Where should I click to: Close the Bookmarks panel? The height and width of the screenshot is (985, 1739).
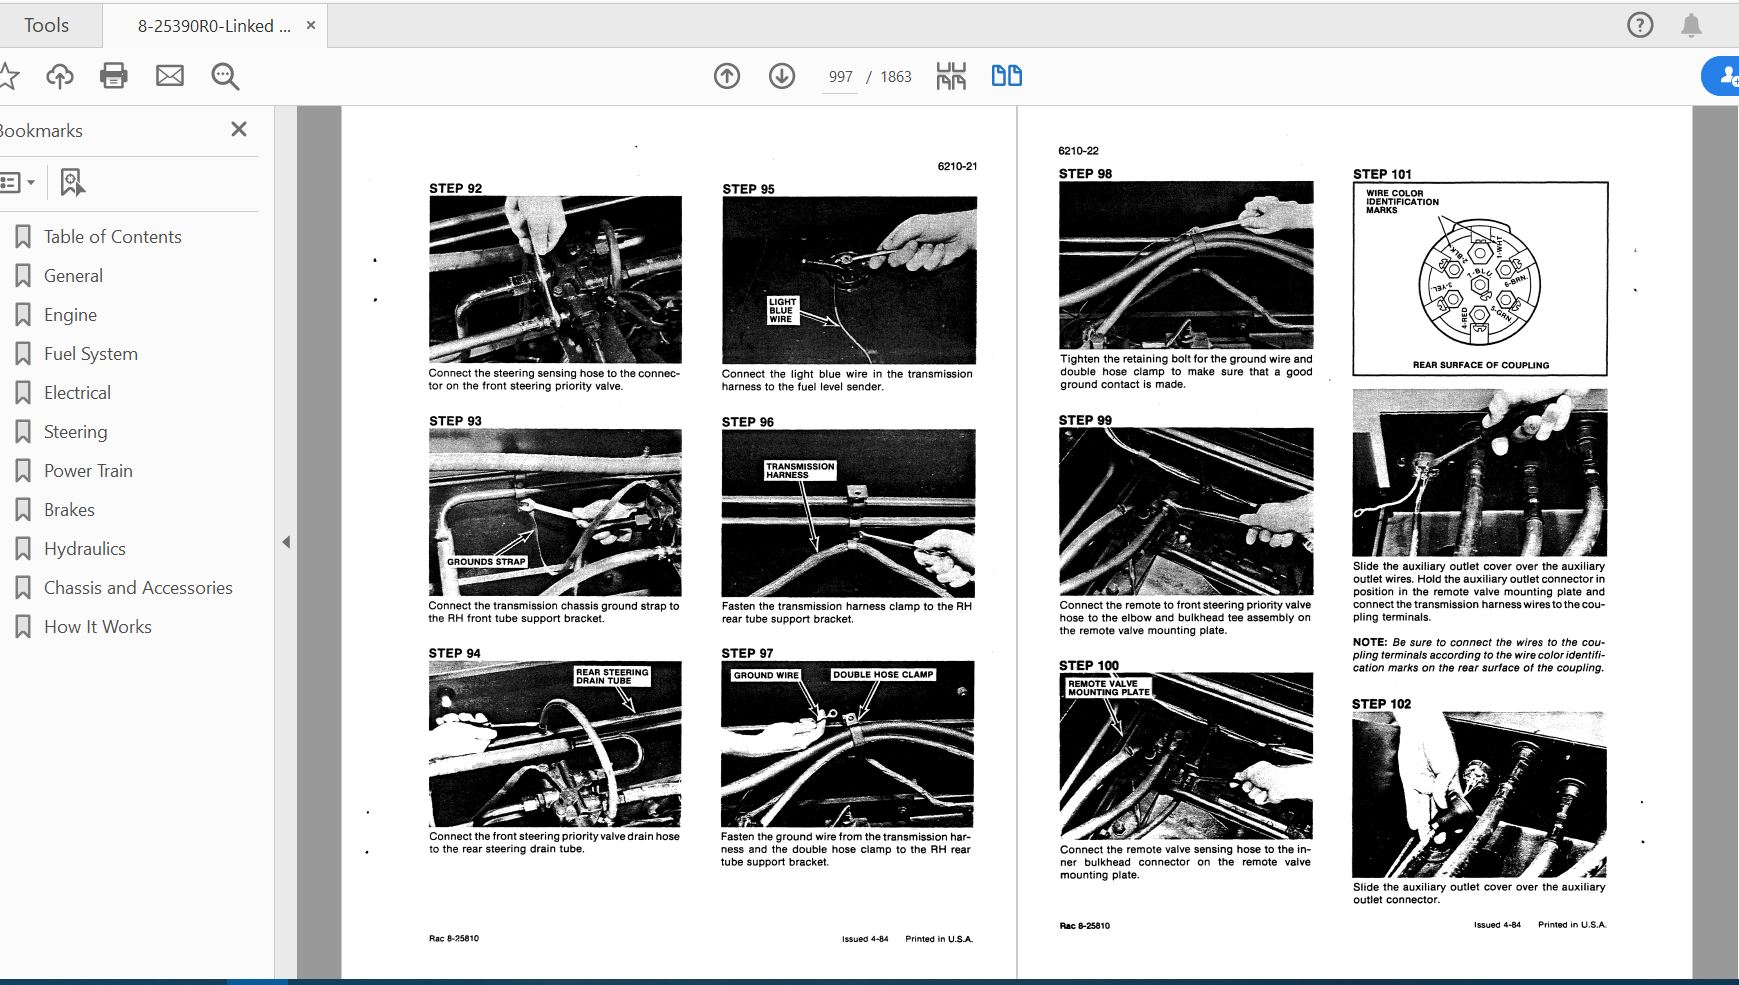click(239, 129)
